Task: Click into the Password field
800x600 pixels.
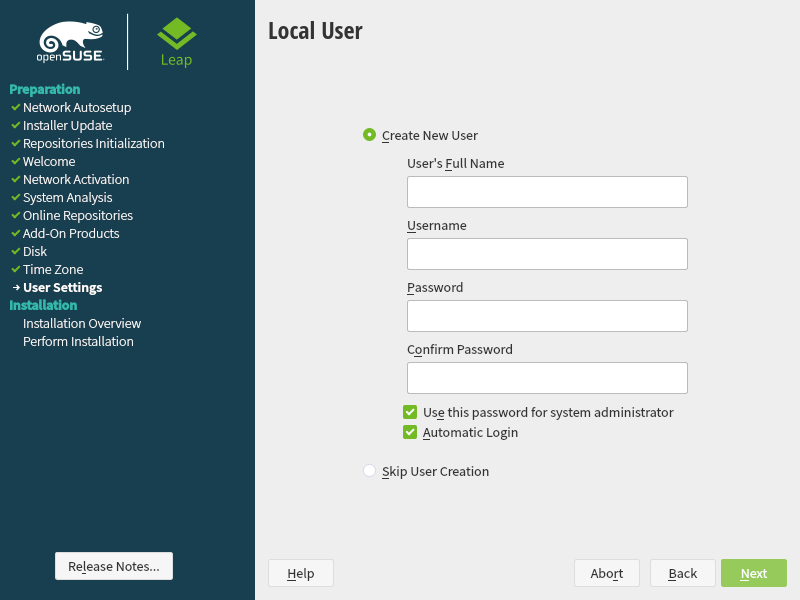Action: click(x=547, y=316)
